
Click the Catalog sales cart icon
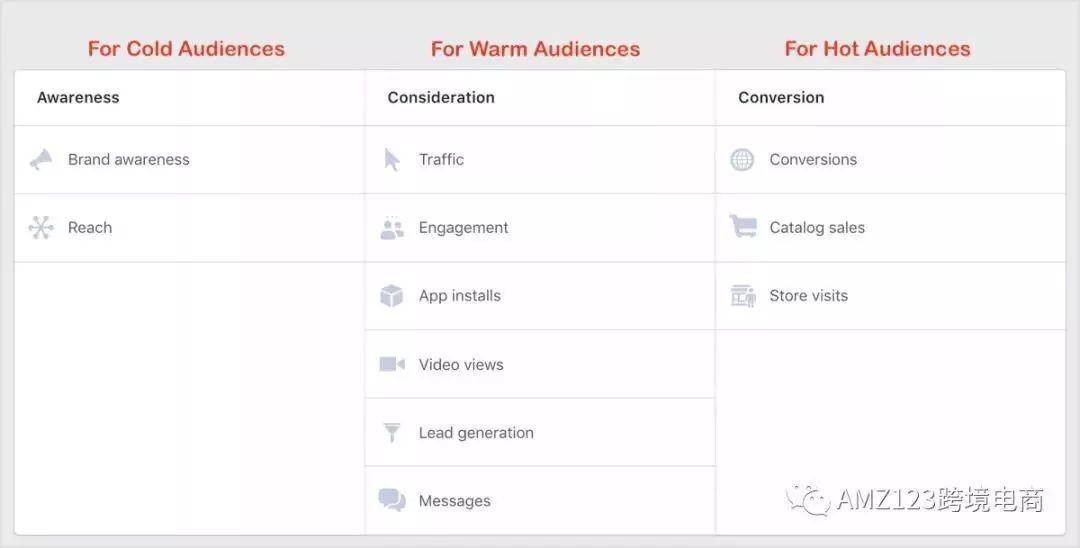click(x=743, y=227)
